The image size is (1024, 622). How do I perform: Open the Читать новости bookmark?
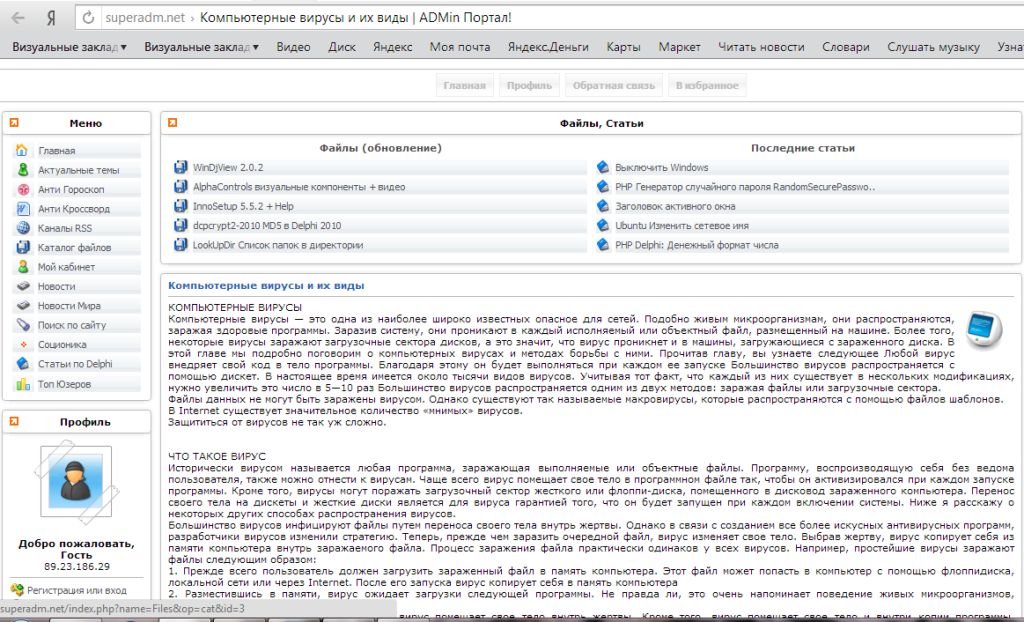(x=761, y=47)
